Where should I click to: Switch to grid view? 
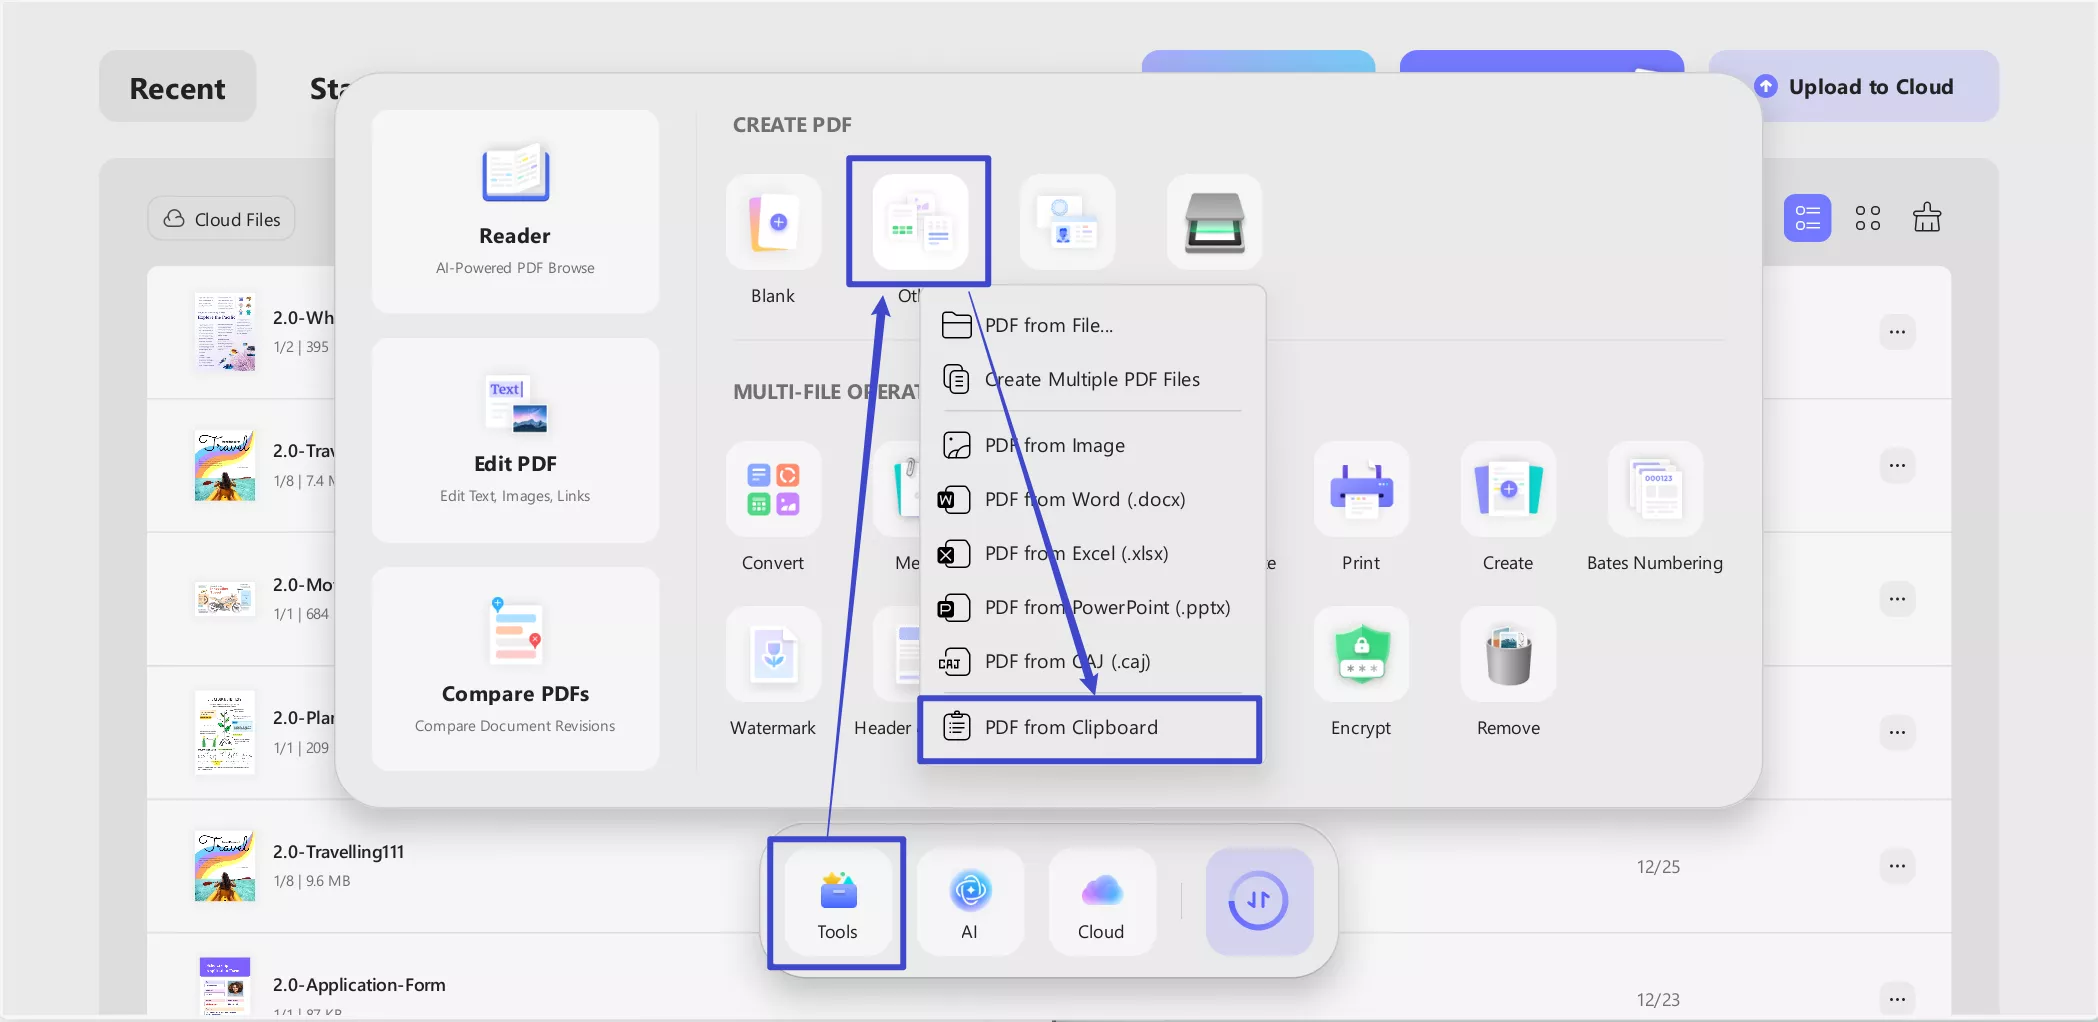pos(1866,217)
